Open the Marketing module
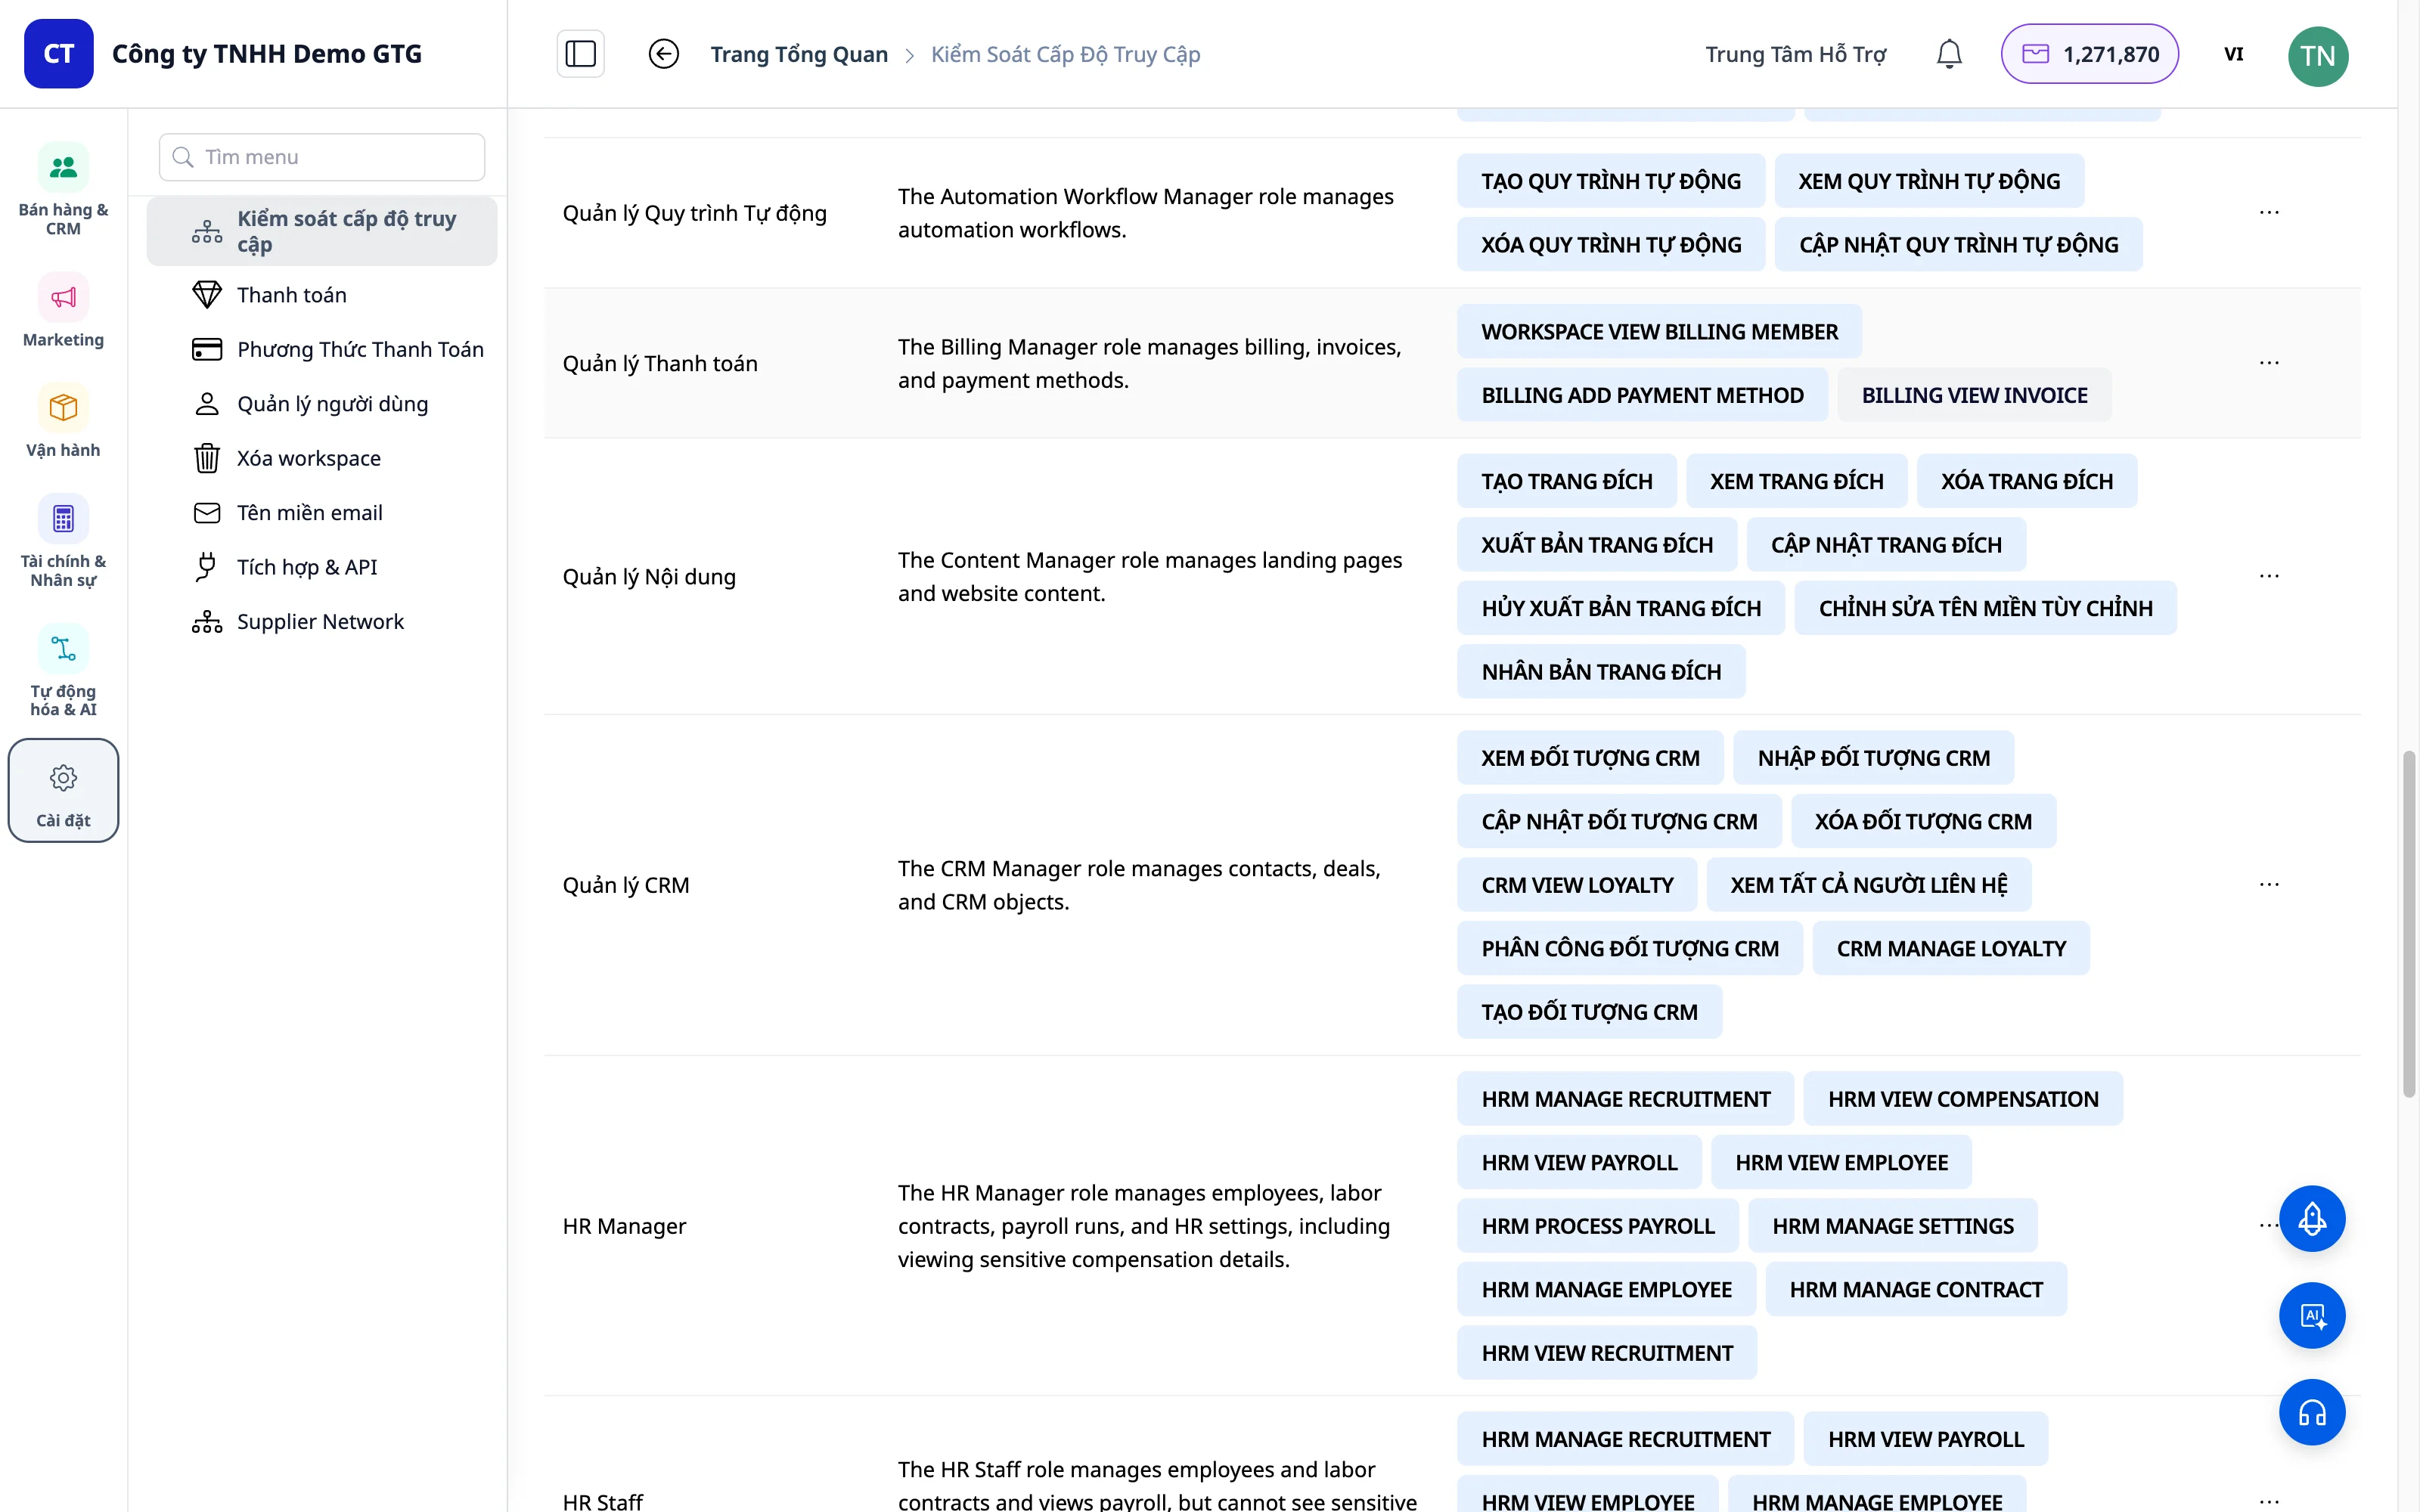Image resolution: width=2420 pixels, height=1512 pixels. pos(63,310)
